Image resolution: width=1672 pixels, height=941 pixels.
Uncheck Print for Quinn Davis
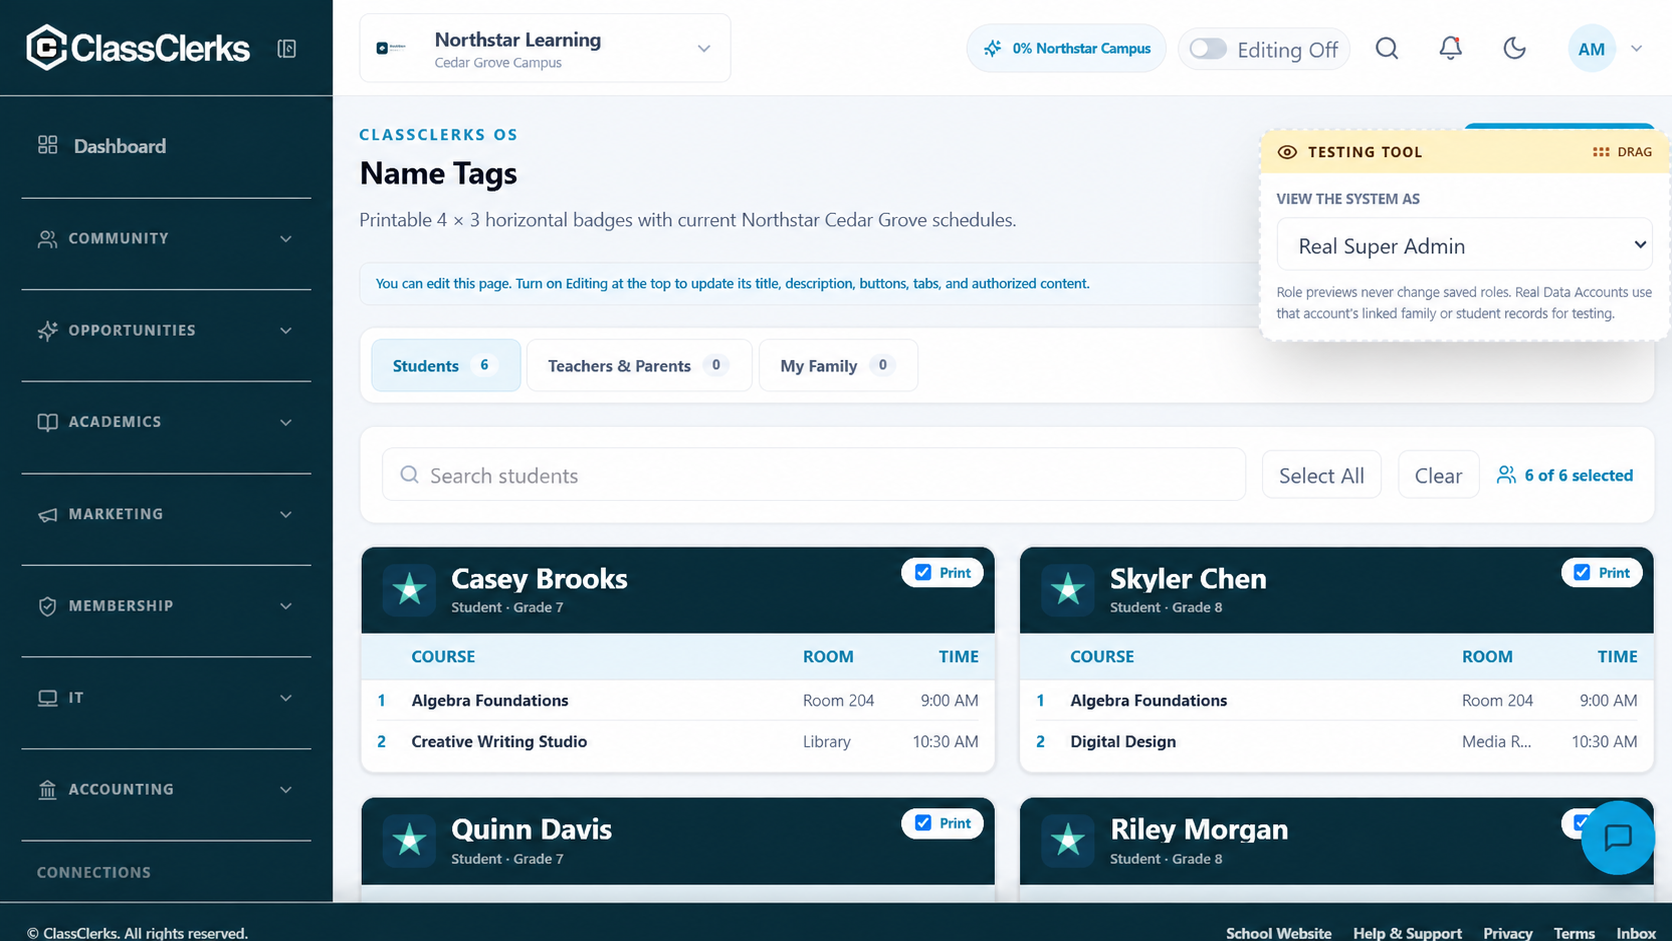click(x=923, y=823)
